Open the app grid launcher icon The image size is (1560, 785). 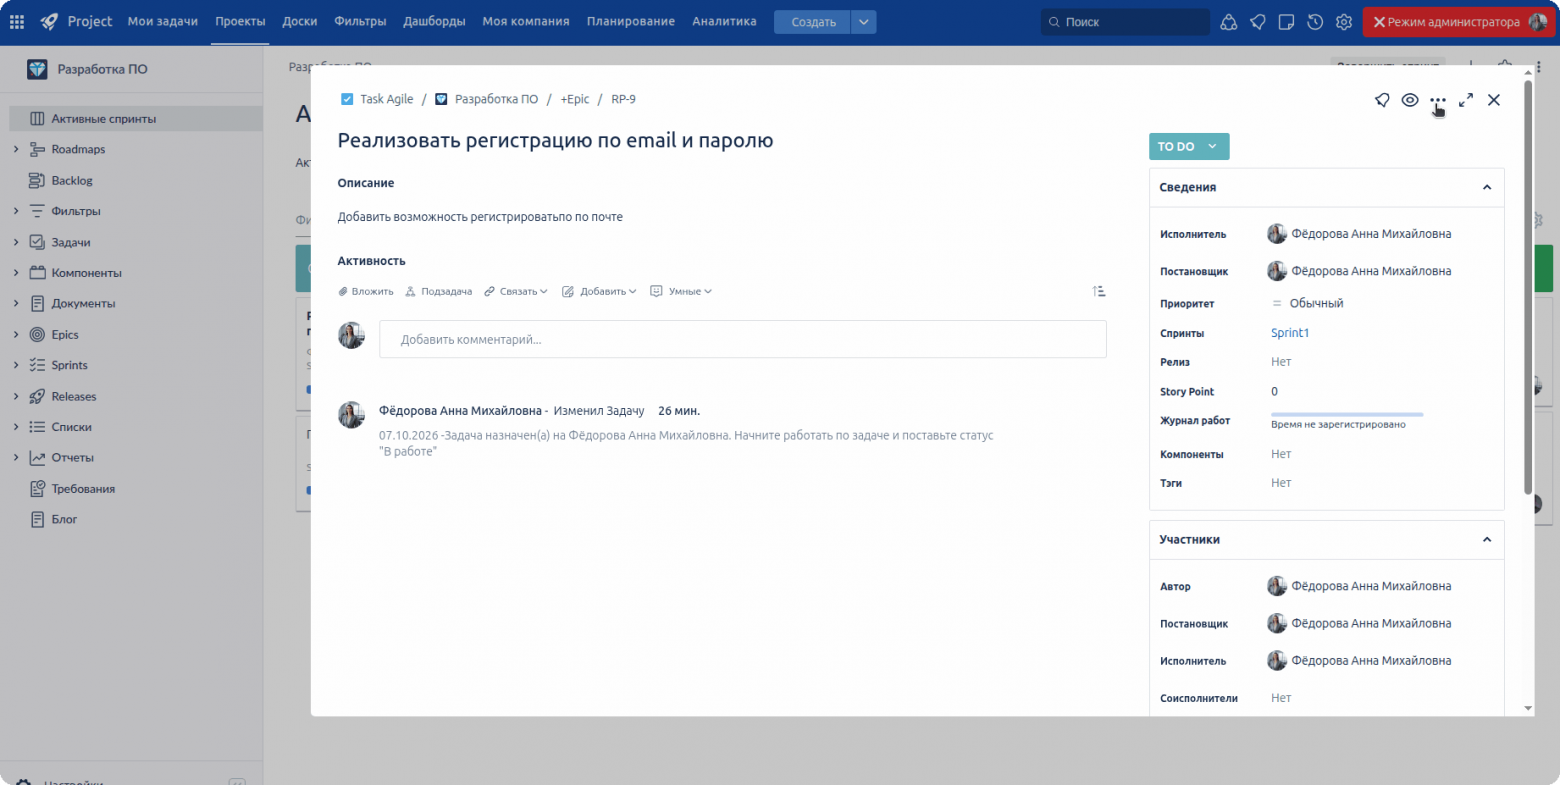click(x=17, y=21)
